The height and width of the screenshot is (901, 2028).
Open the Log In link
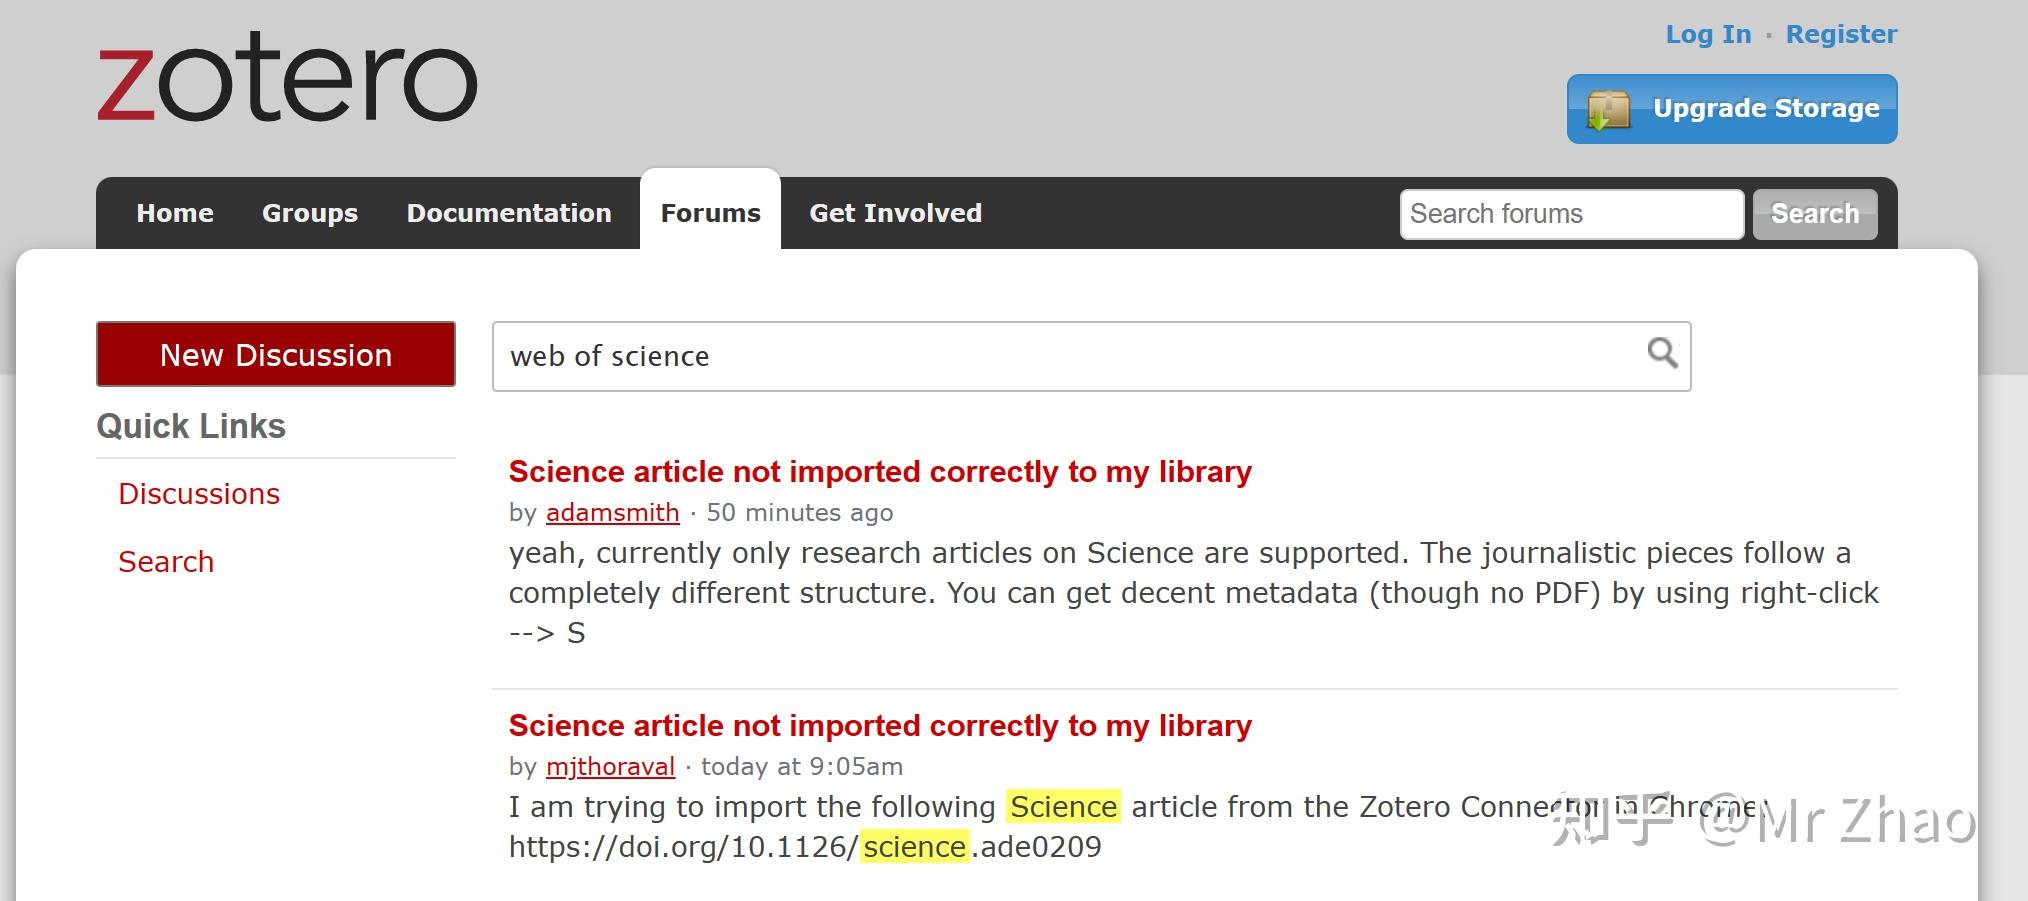1707,33
